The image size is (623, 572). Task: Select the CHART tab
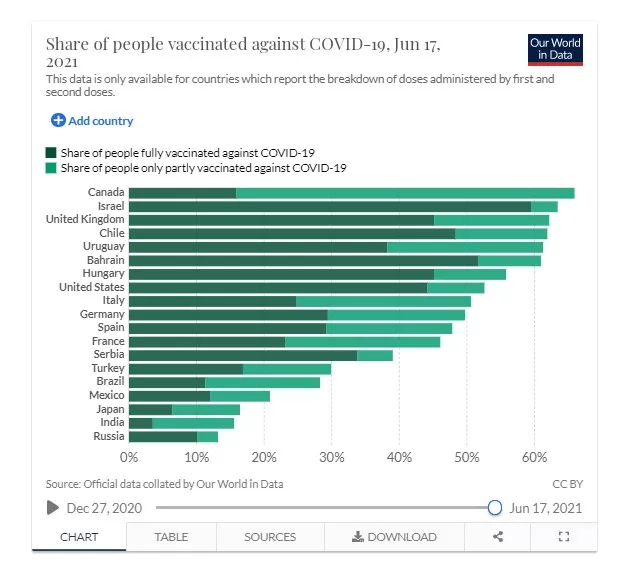coord(79,537)
